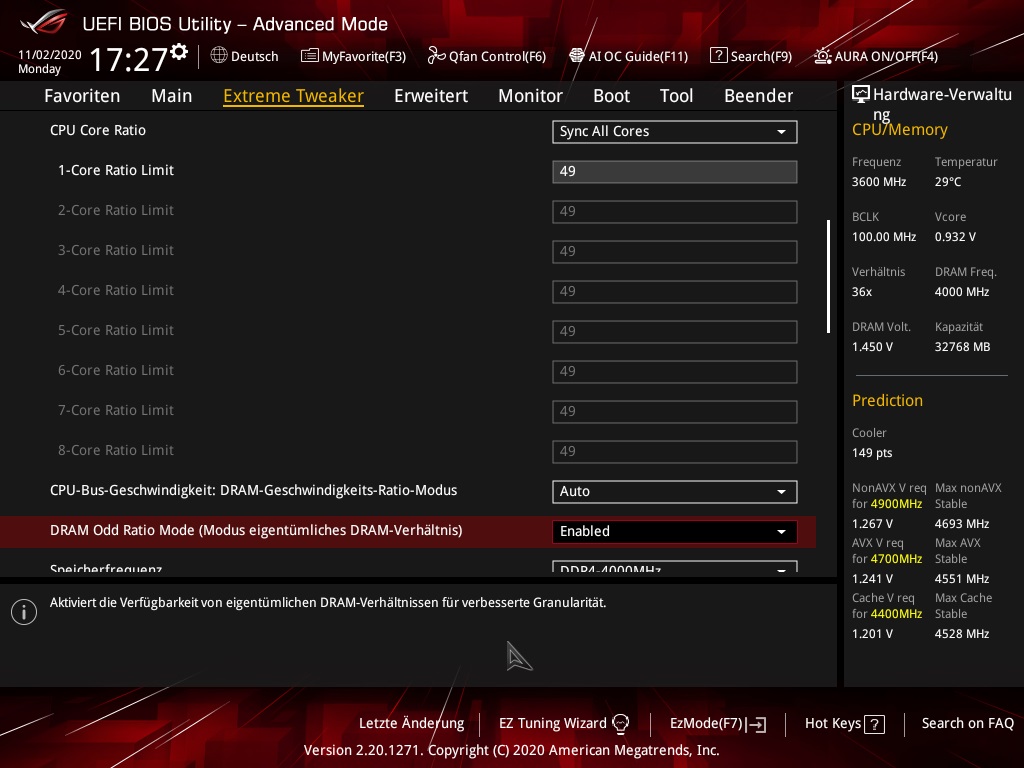Viewport: 1024px width, 768px height.
Task: Open the Erweitert tab
Action: click(x=431, y=96)
